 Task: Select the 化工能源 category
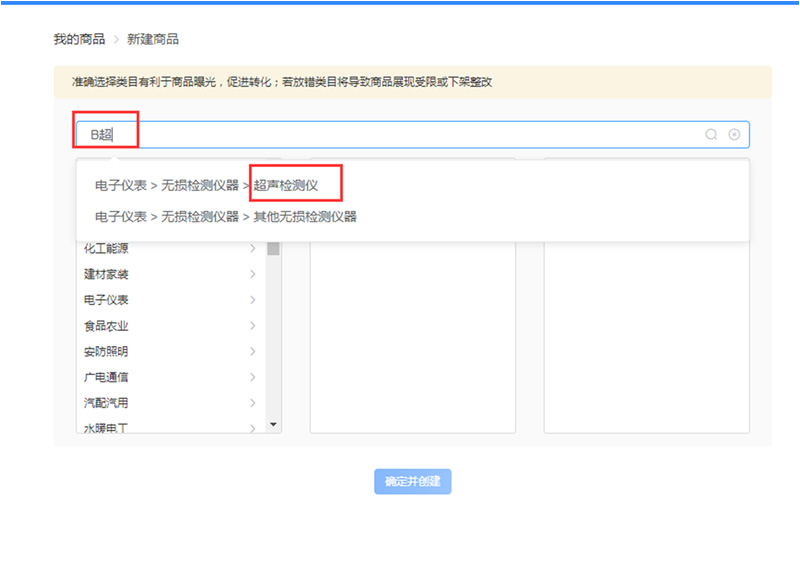(106, 248)
